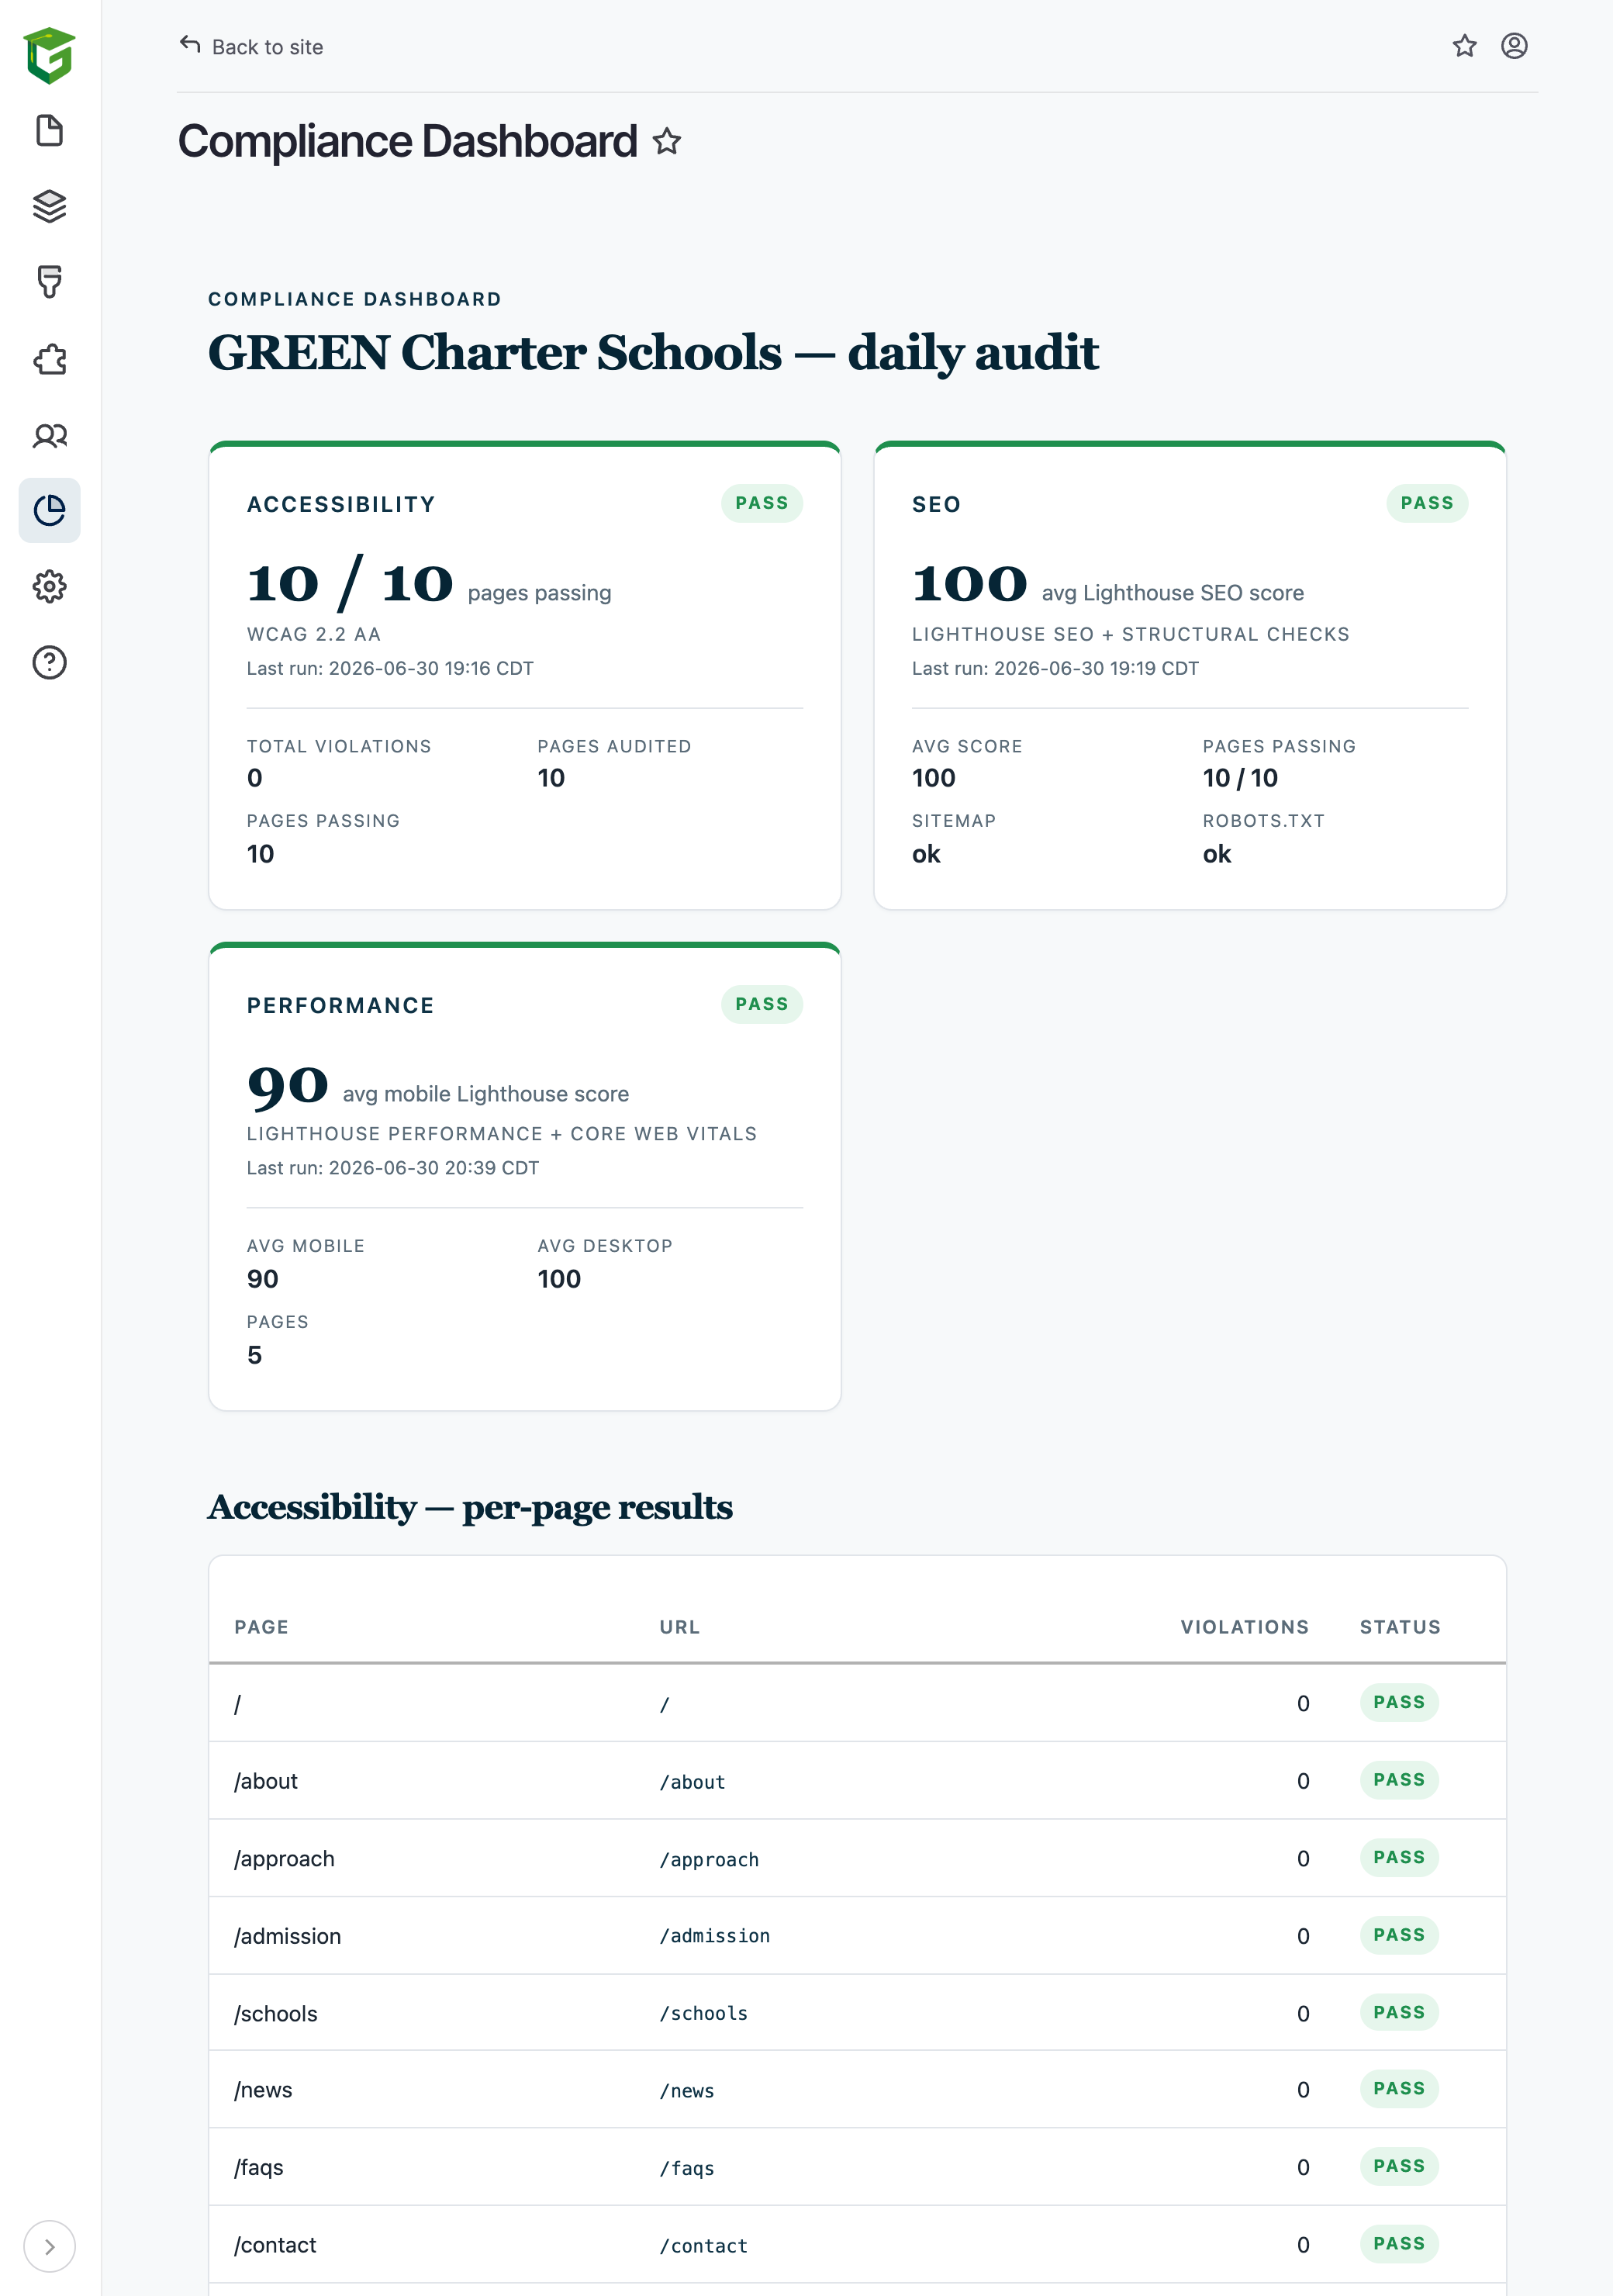Click the ROBOTS.TXT label

pos(1263,821)
